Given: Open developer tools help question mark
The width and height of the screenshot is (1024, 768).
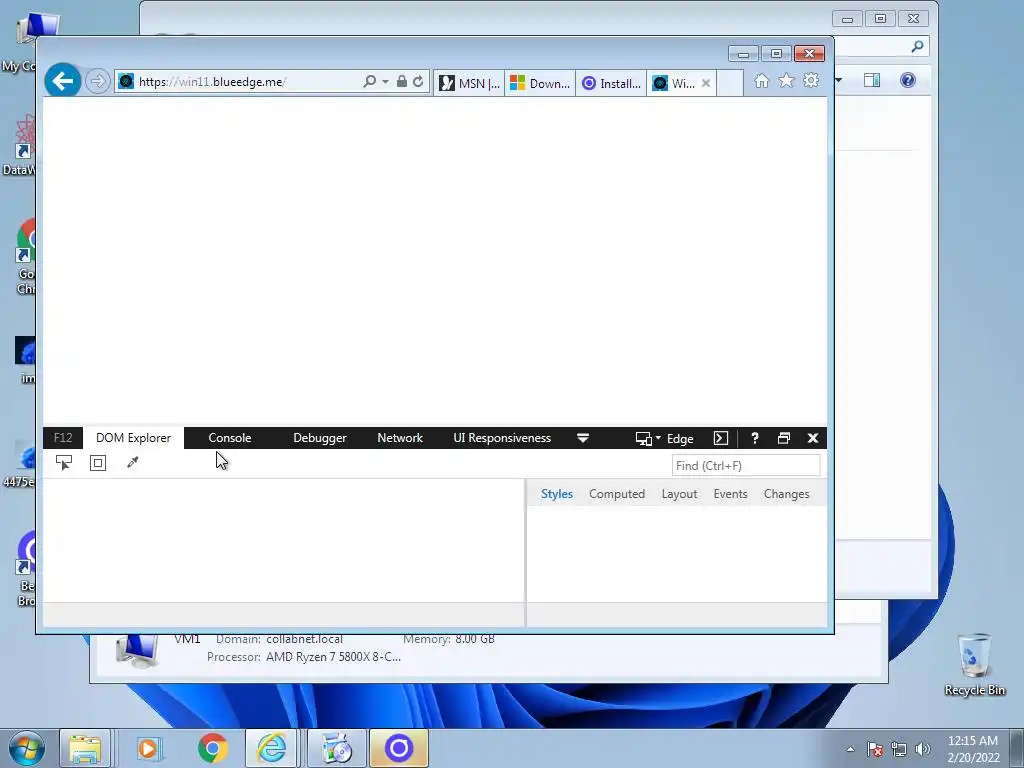Looking at the screenshot, I should [754, 438].
